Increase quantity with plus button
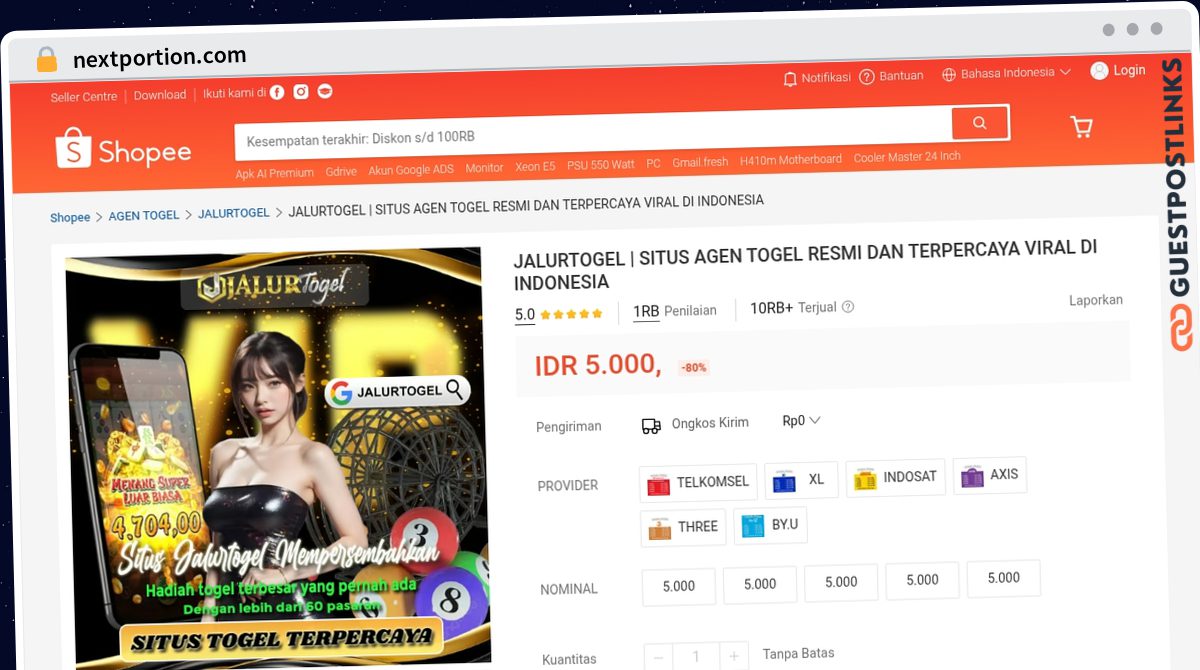The height and width of the screenshot is (670, 1200). tap(733, 656)
